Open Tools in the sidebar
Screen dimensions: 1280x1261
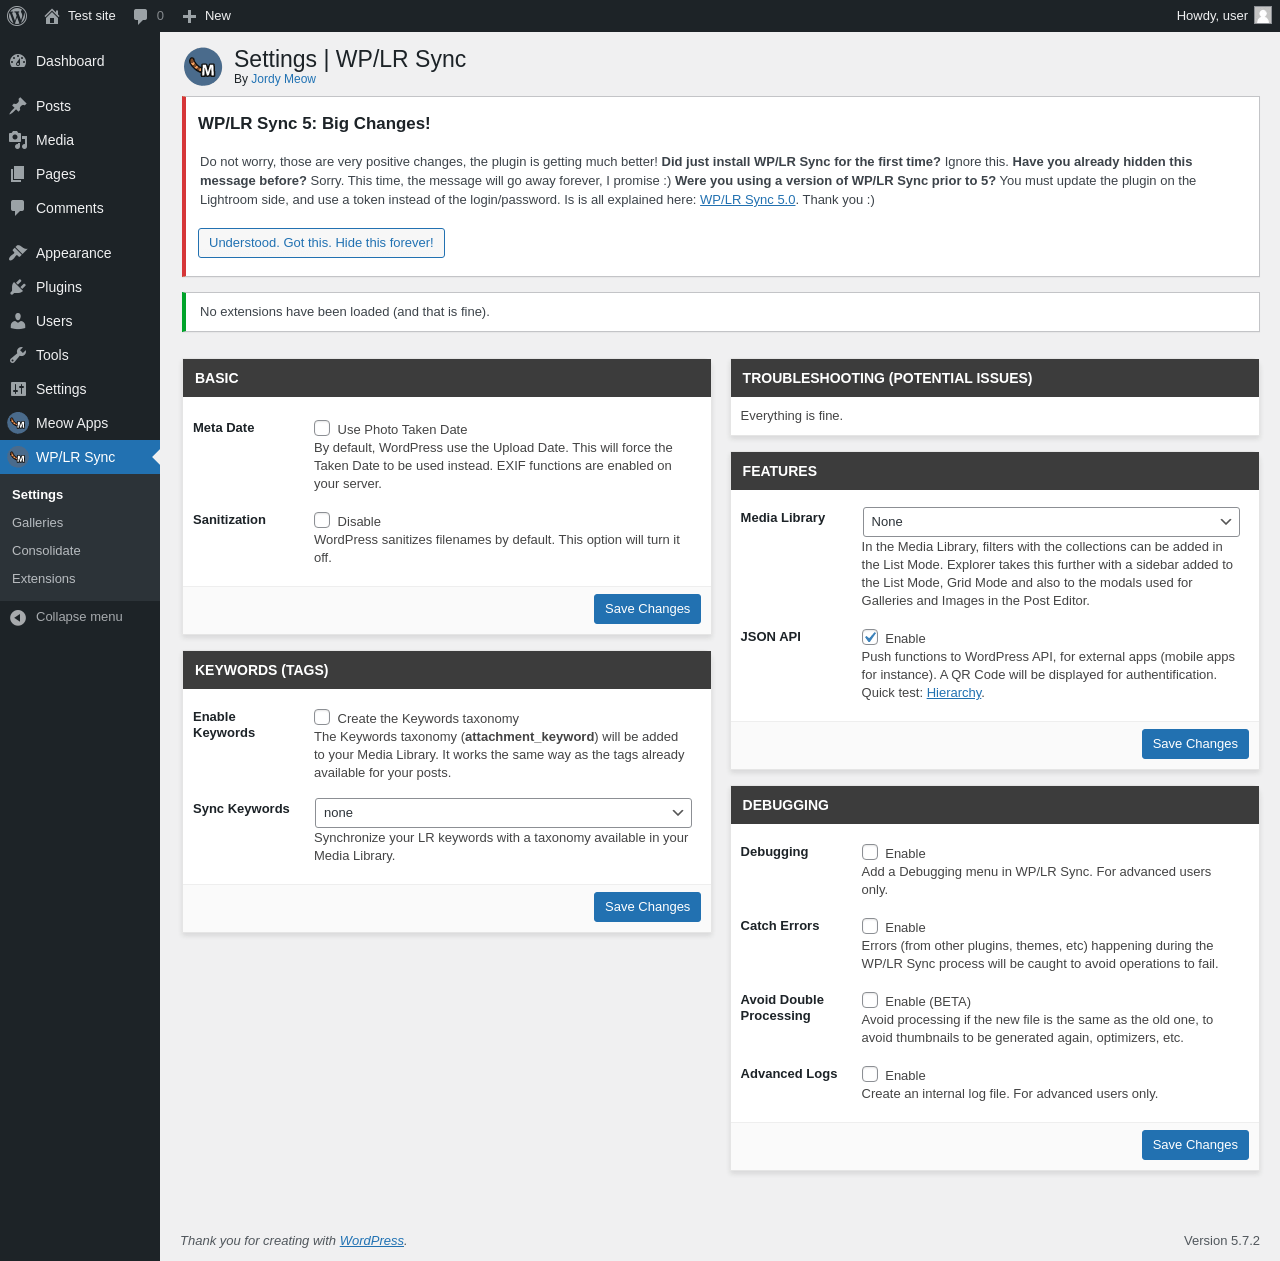click(x=80, y=355)
